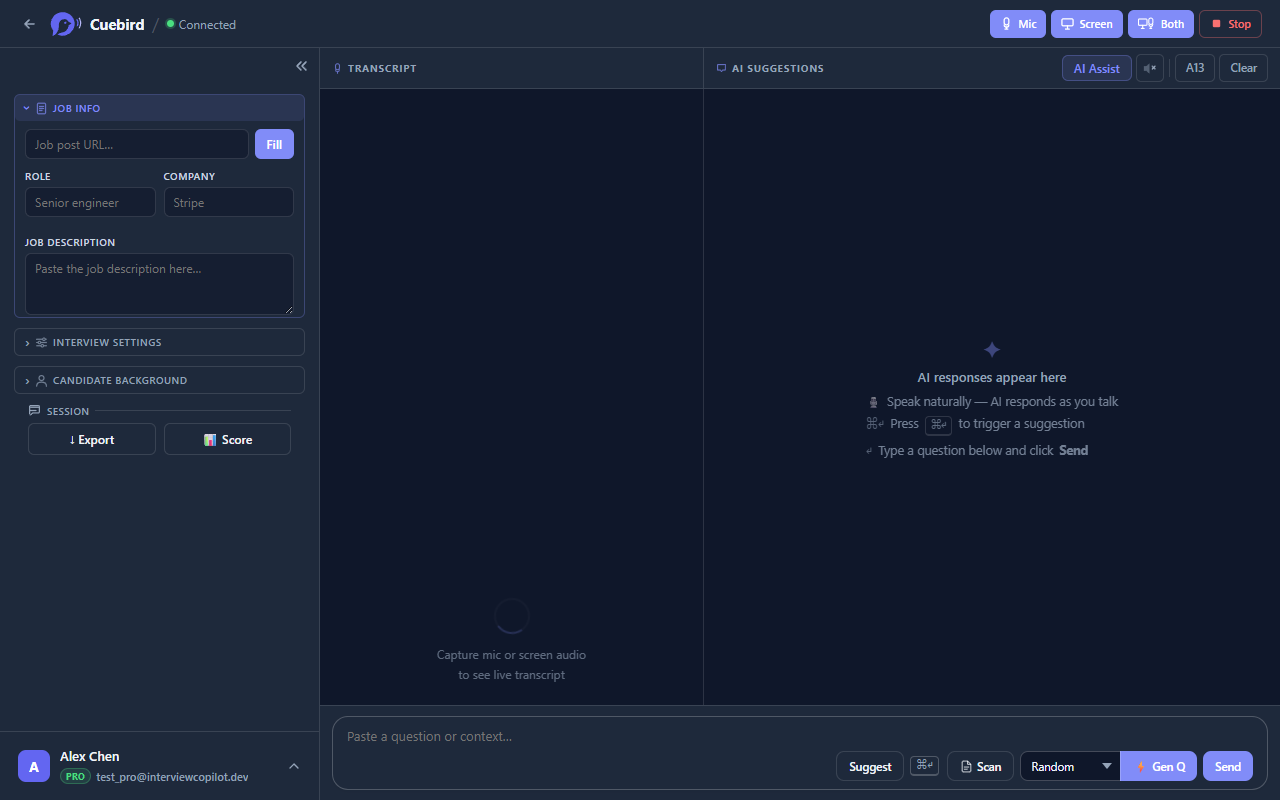The image size is (1280, 800).
Task: Click the test_pro@interviewcopilot.dev email
Action: coord(172,776)
